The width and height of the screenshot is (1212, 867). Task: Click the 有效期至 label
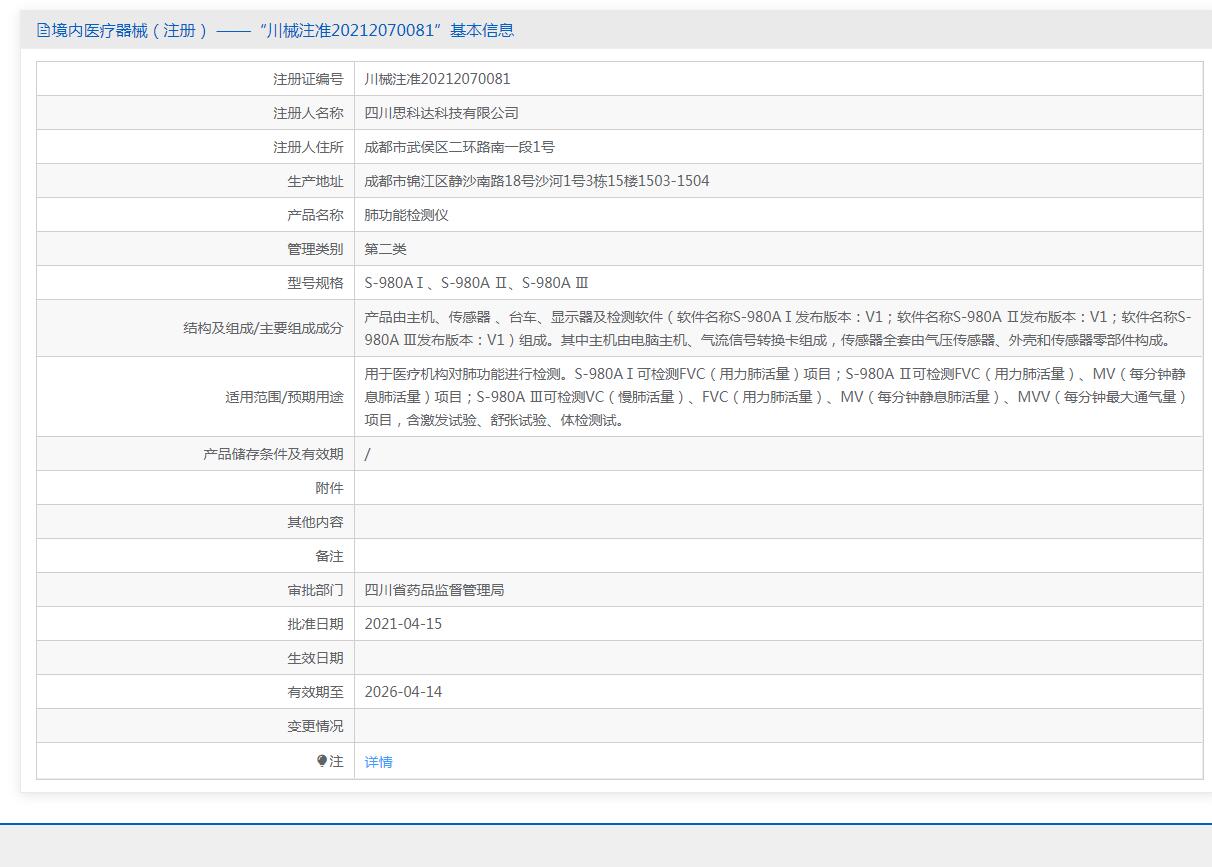click(315, 692)
